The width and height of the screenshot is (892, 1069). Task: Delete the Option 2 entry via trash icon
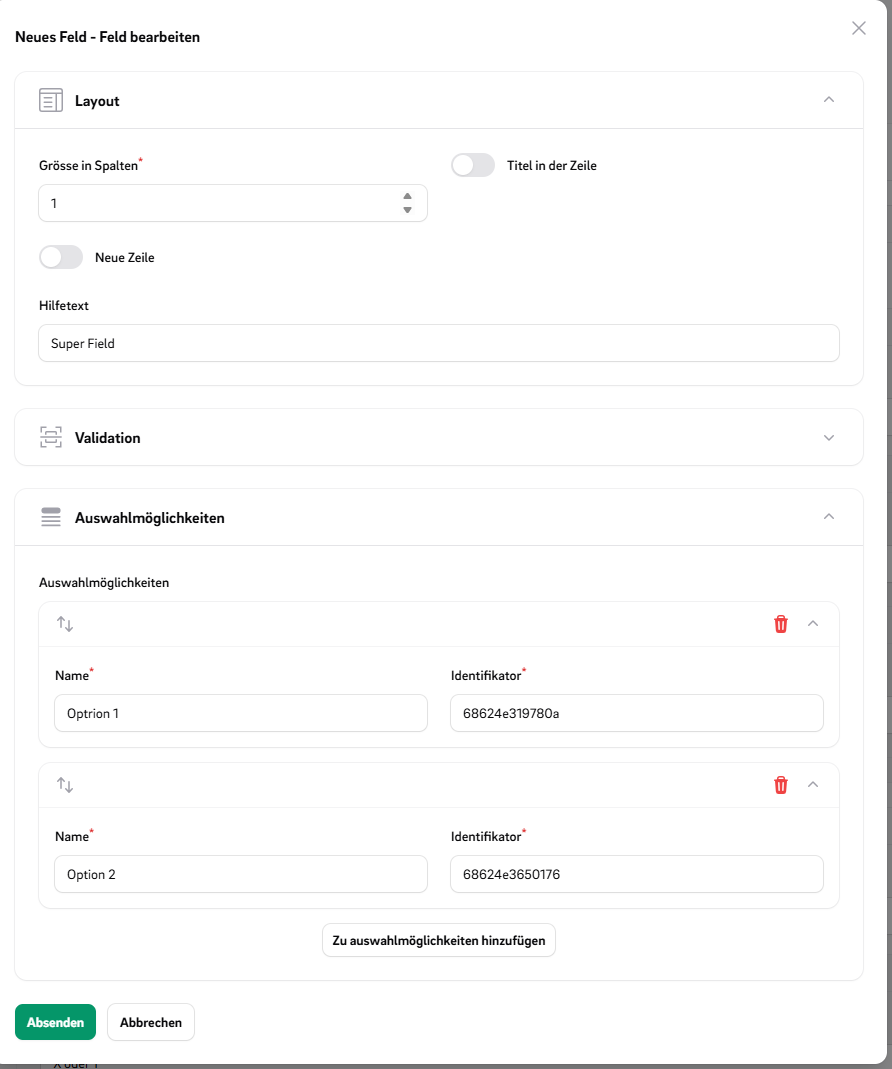coord(781,785)
